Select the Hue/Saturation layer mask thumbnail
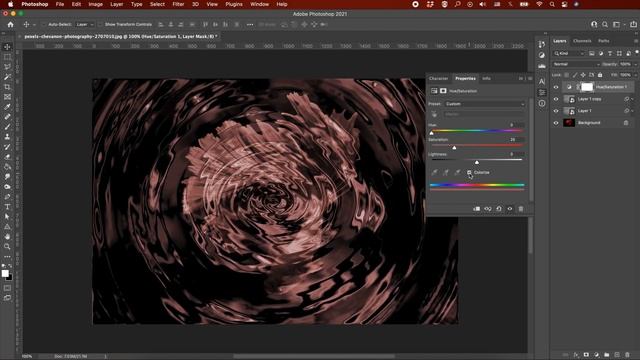The width and height of the screenshot is (640, 360). [x=587, y=87]
